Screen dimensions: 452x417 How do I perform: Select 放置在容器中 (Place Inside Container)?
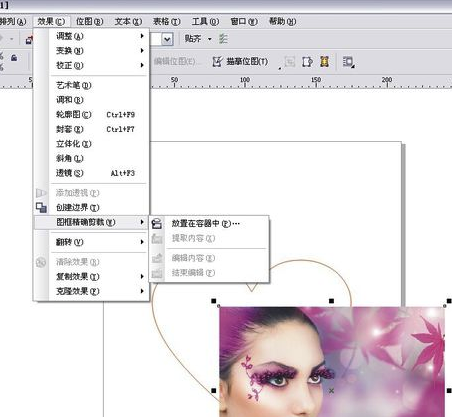coord(209,223)
